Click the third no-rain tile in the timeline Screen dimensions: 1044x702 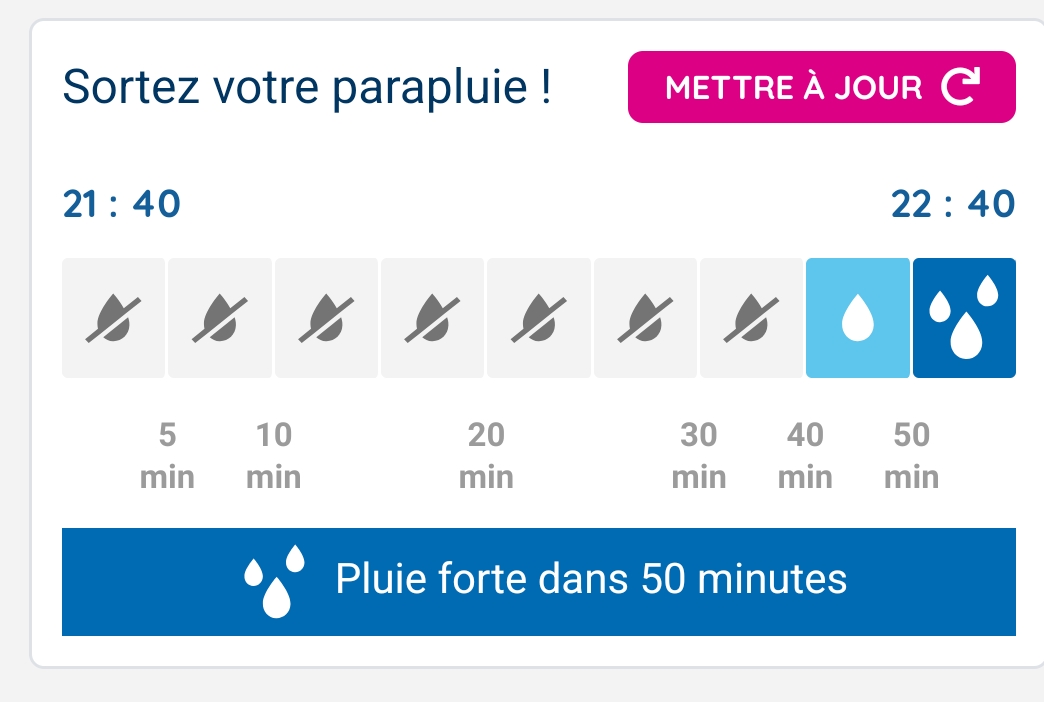pos(326,318)
